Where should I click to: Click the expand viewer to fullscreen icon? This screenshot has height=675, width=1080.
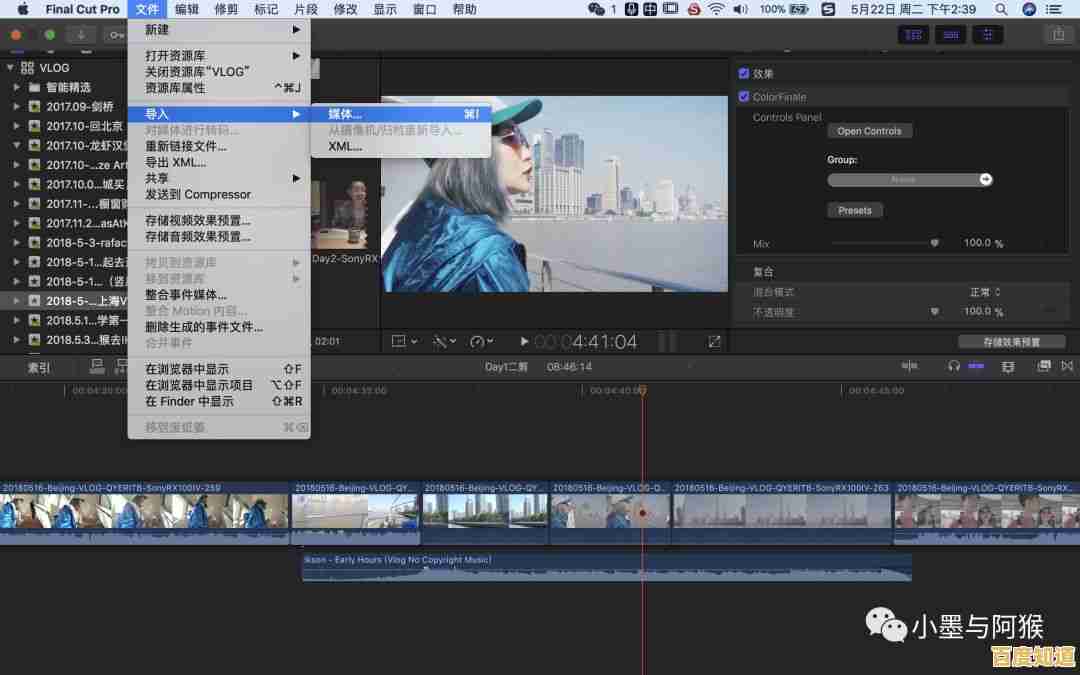[x=714, y=341]
